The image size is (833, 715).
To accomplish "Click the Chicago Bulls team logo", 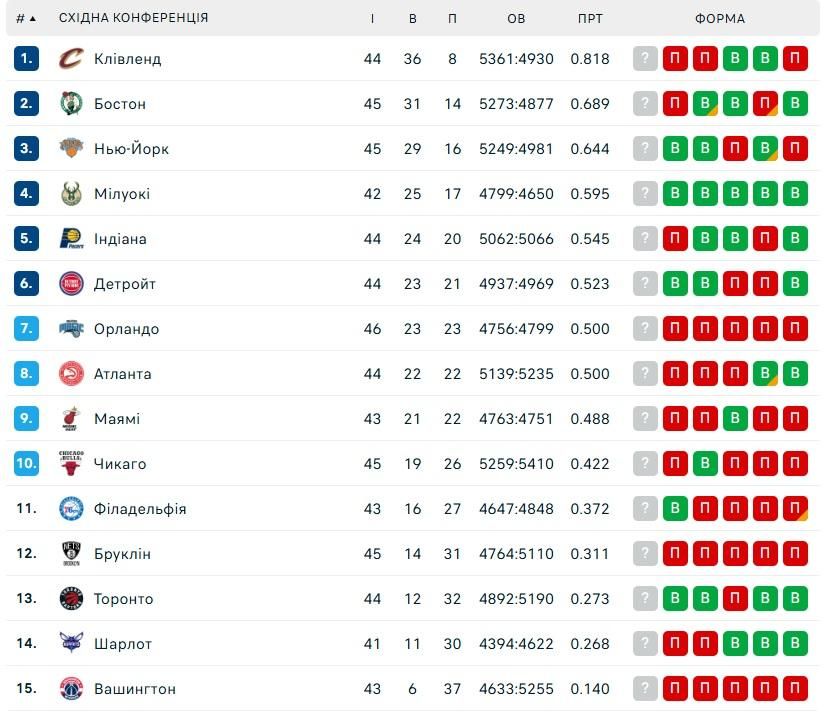I will pyautogui.click(x=70, y=464).
